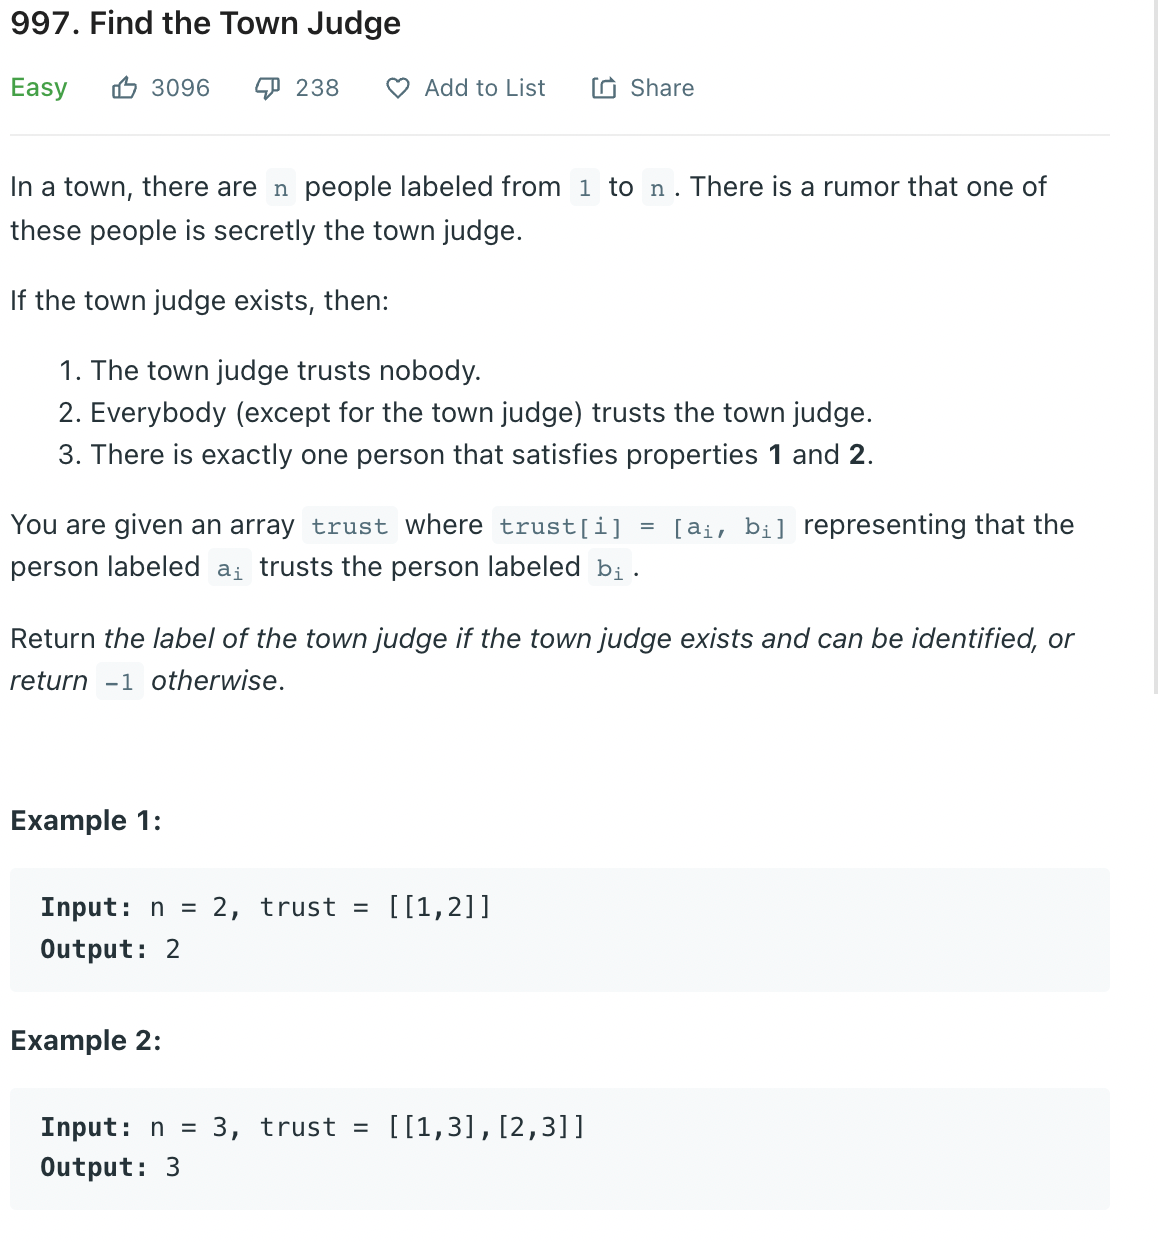Click the trust[i] = [ai, bi] code snippet
Screen dimensions: 1158x1242
click(x=643, y=526)
